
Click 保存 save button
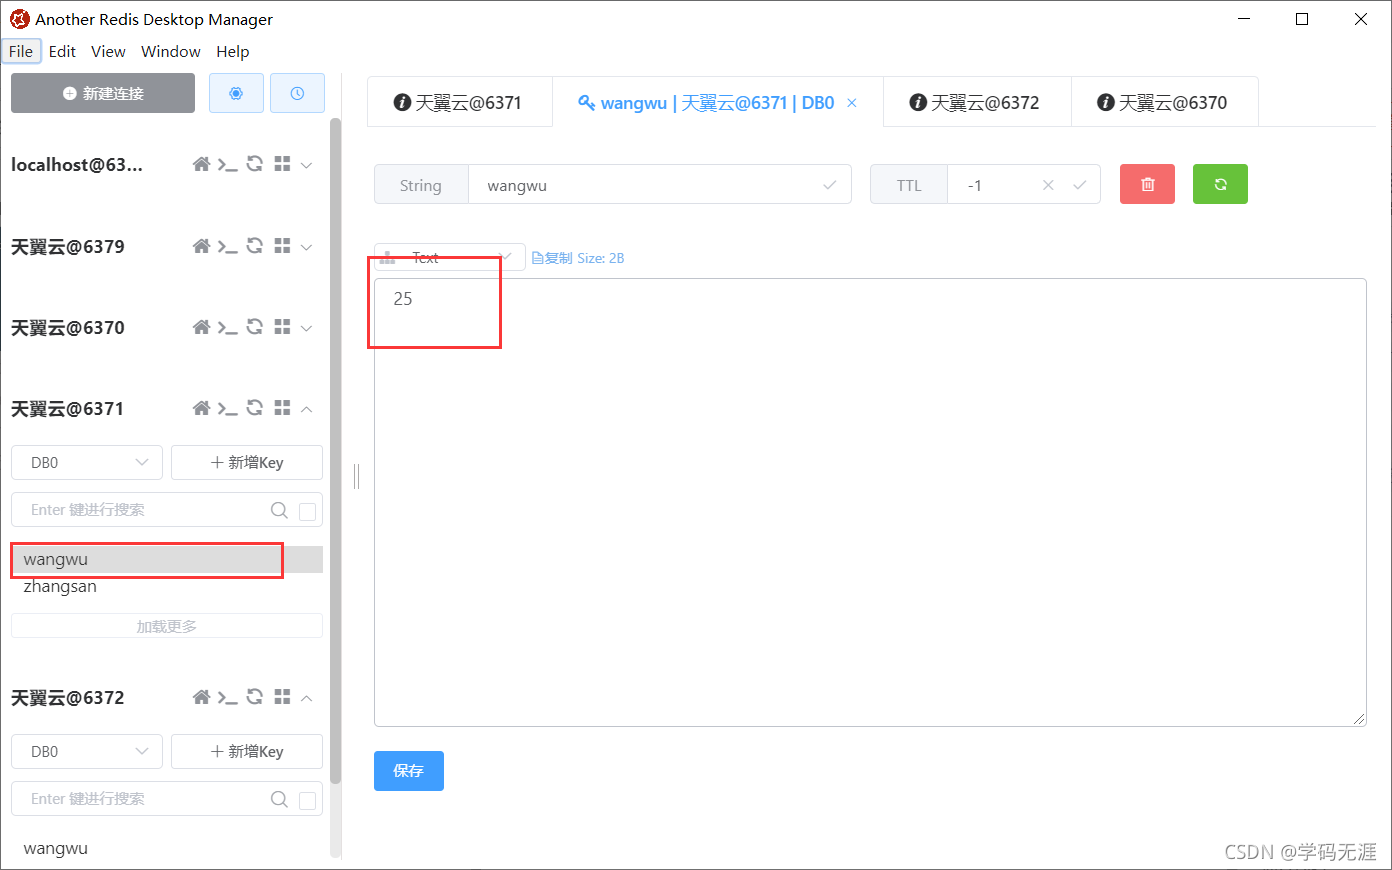(409, 771)
